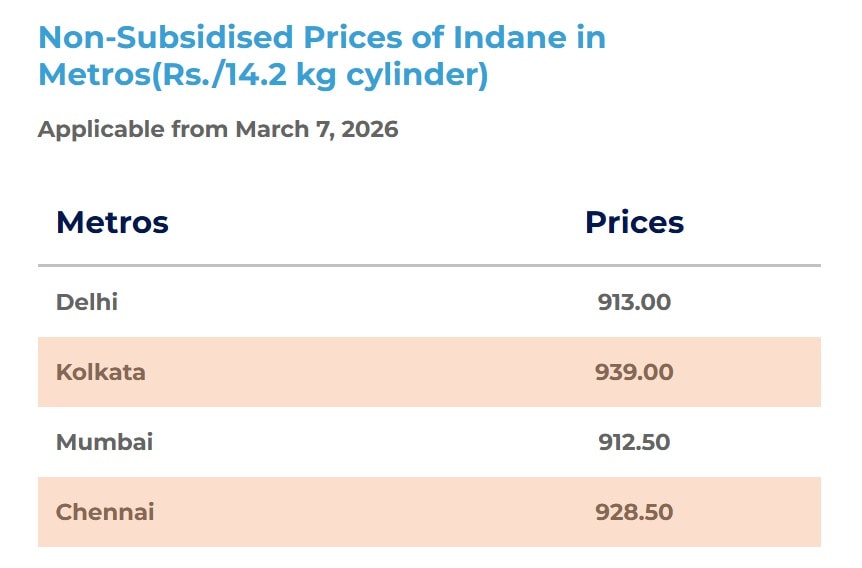Screen dimensions: 862x568
Task: Select the Chennai row label
Action: click(105, 513)
